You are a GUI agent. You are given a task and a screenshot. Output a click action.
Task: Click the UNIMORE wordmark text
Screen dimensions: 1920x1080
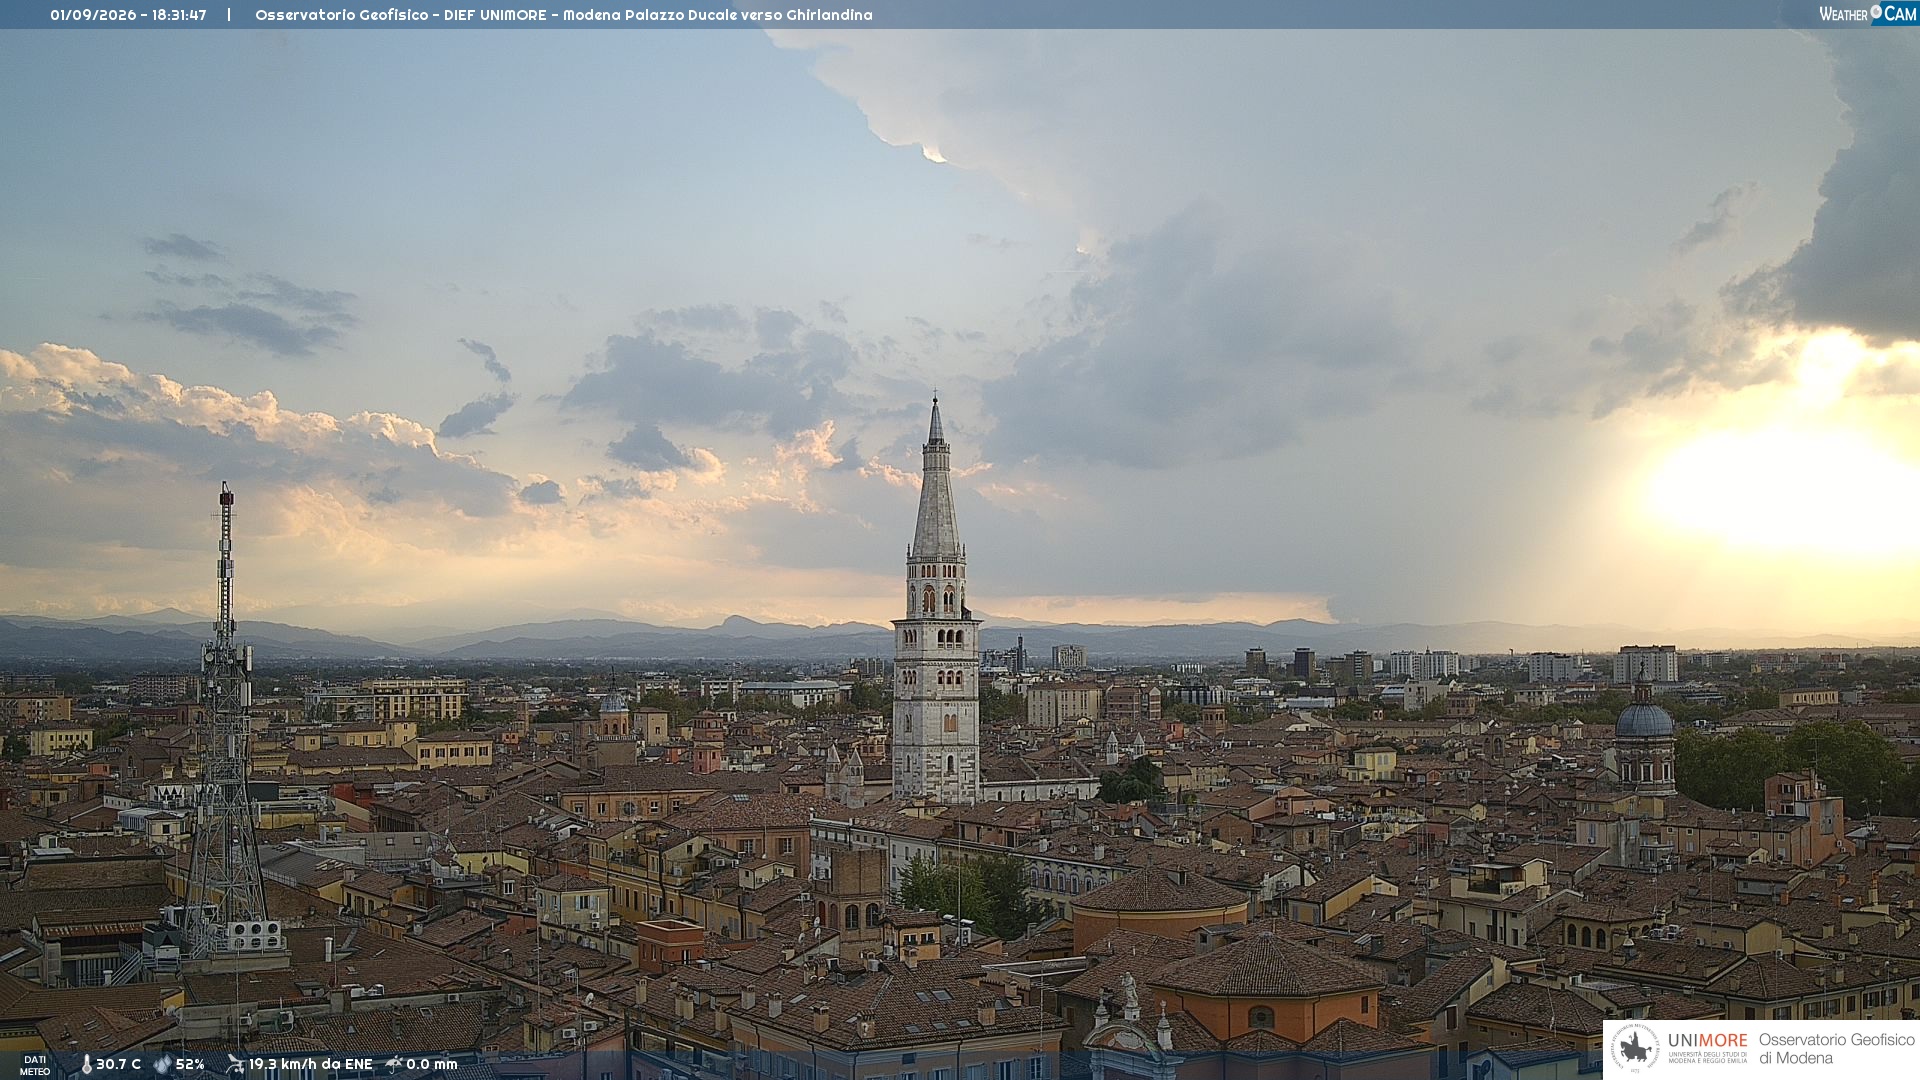pos(1707,1040)
